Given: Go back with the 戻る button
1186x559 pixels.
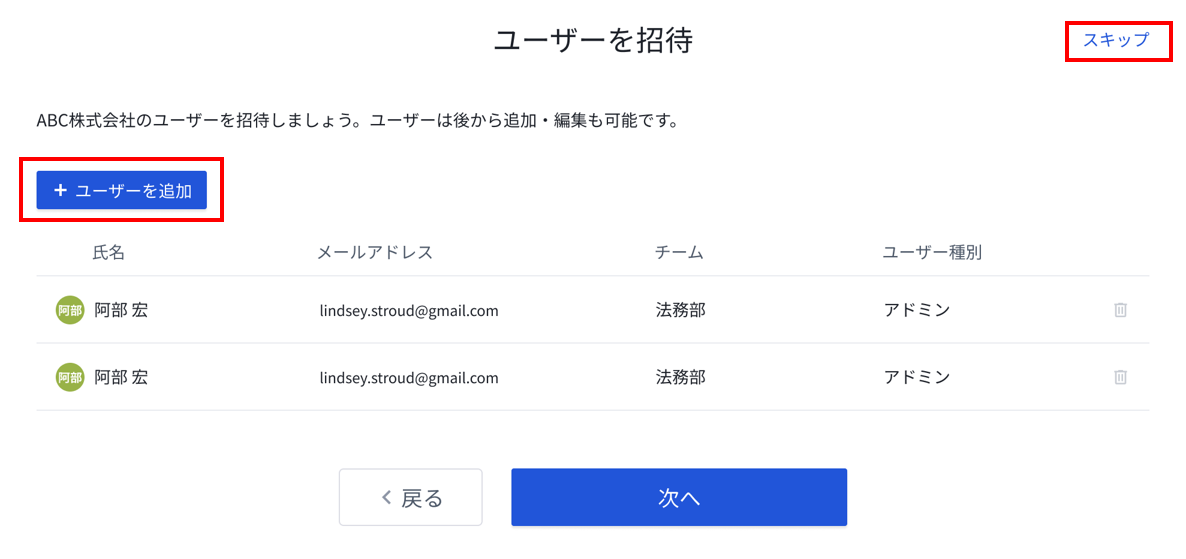Looking at the screenshot, I should (x=411, y=497).
